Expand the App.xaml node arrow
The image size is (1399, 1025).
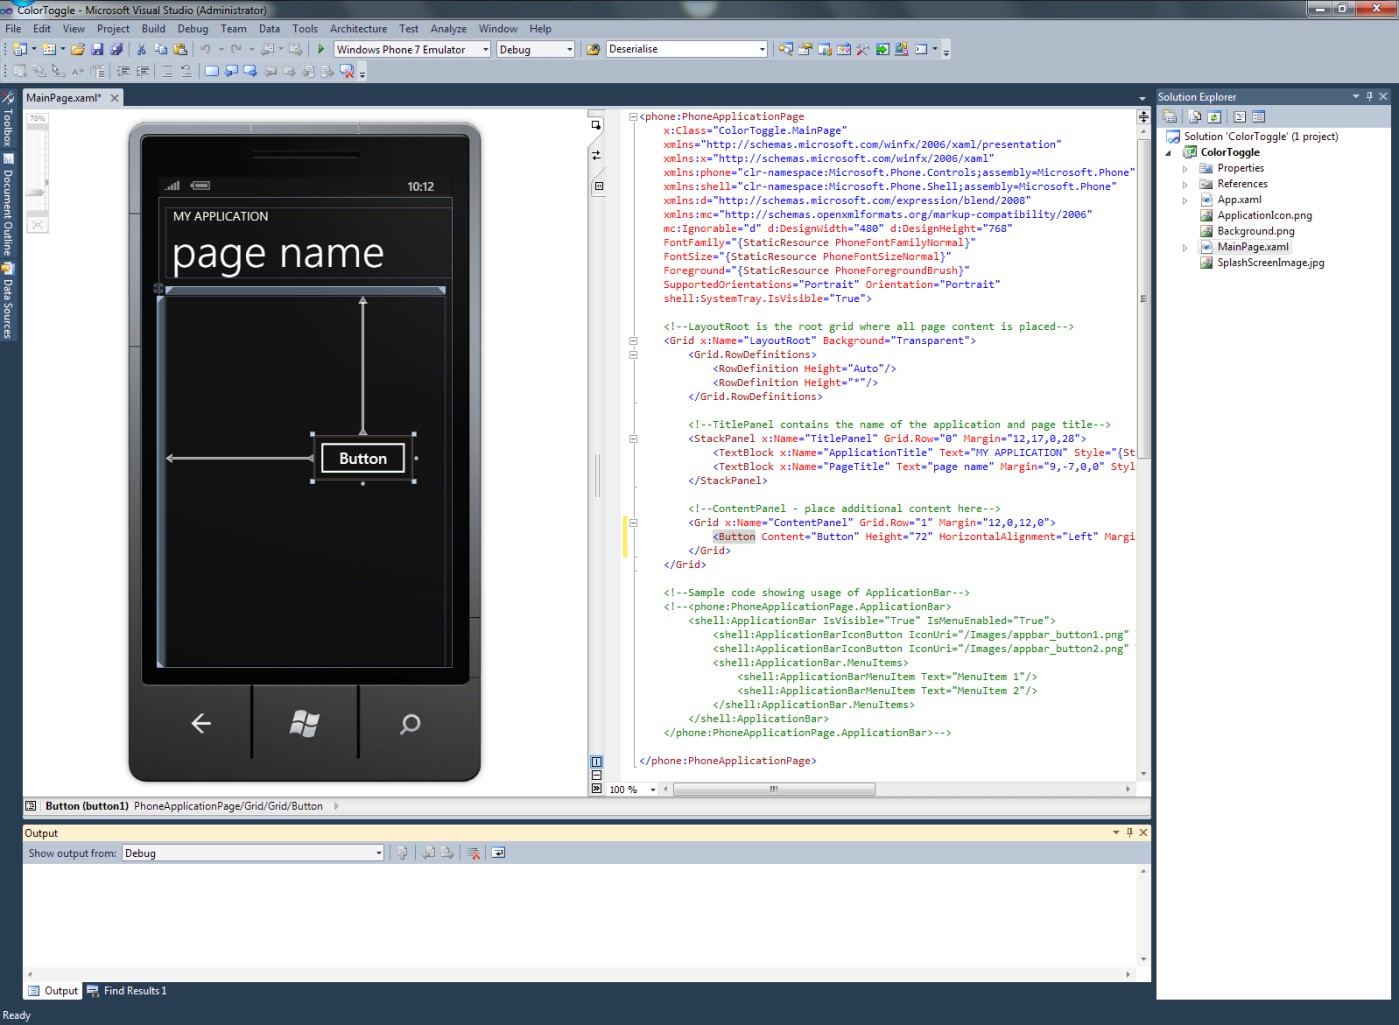1185,200
